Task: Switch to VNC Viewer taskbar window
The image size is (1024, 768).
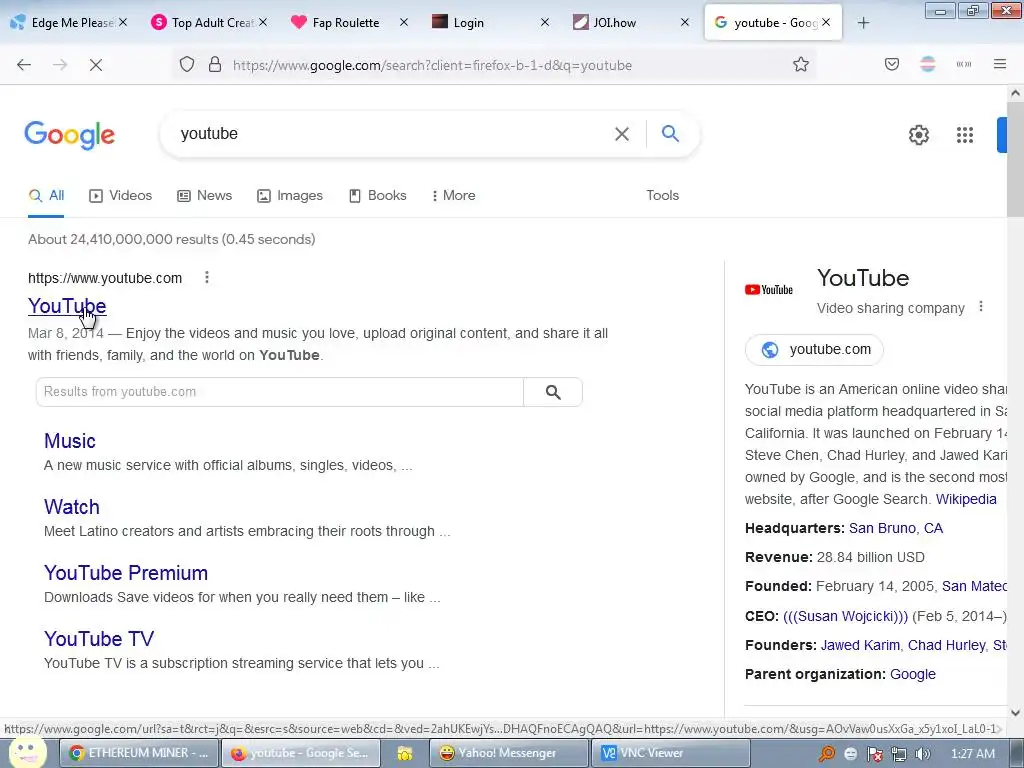Action: pyautogui.click(x=670, y=753)
